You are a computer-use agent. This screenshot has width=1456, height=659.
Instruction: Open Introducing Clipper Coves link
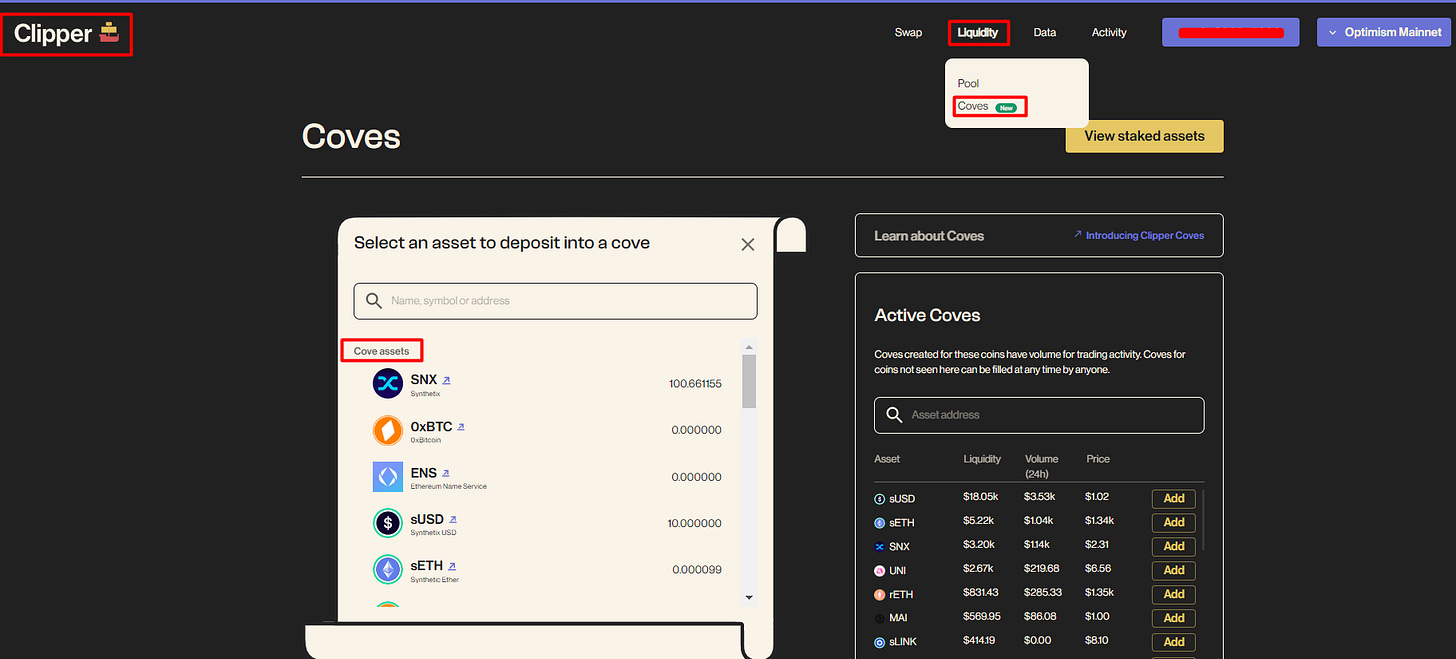point(1138,235)
